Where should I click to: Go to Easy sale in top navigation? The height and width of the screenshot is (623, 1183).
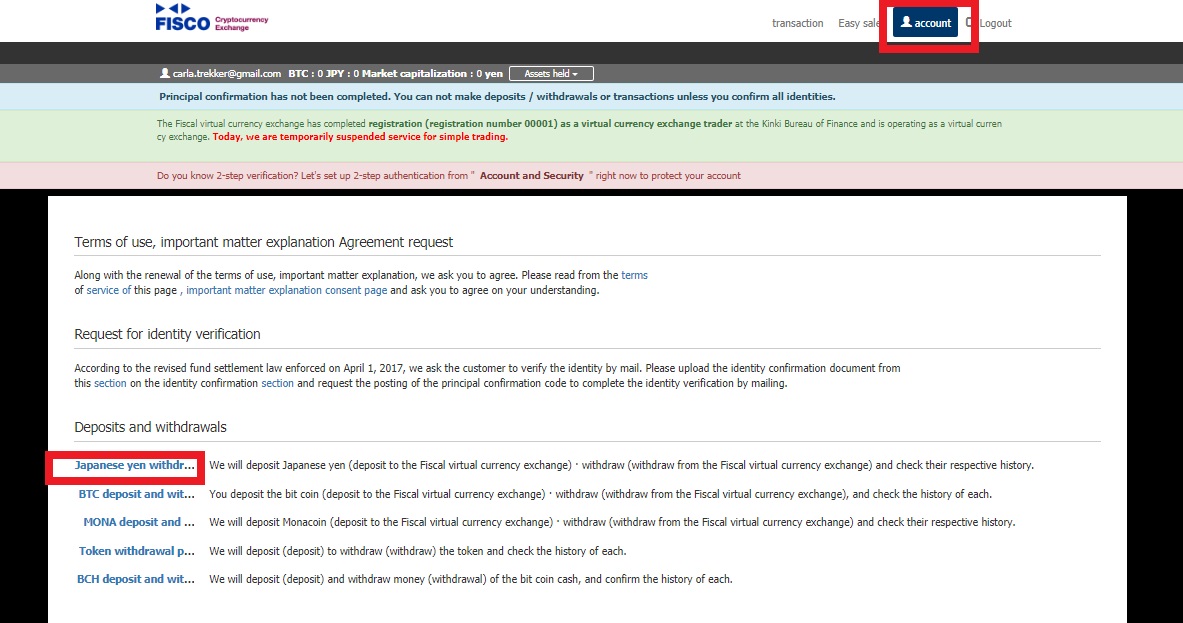pyautogui.click(x=859, y=23)
